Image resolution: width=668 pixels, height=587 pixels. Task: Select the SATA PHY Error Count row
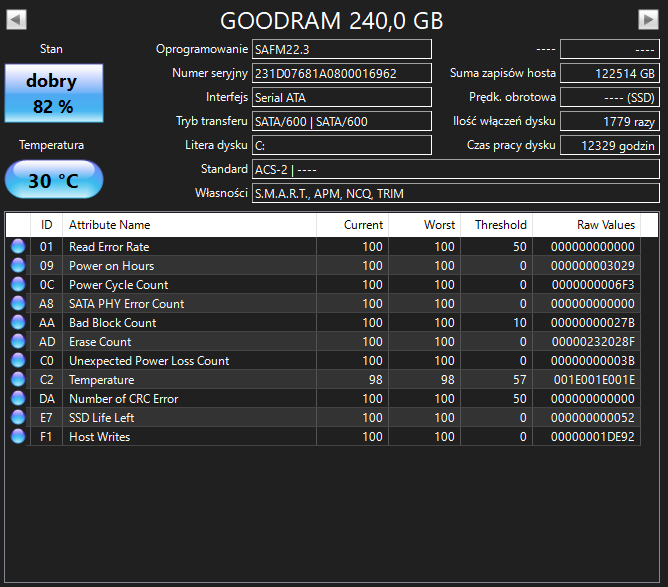point(323,303)
